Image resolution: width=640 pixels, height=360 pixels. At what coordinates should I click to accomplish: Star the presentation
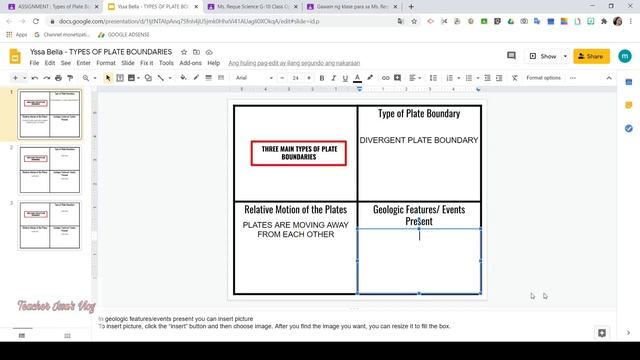(x=184, y=52)
